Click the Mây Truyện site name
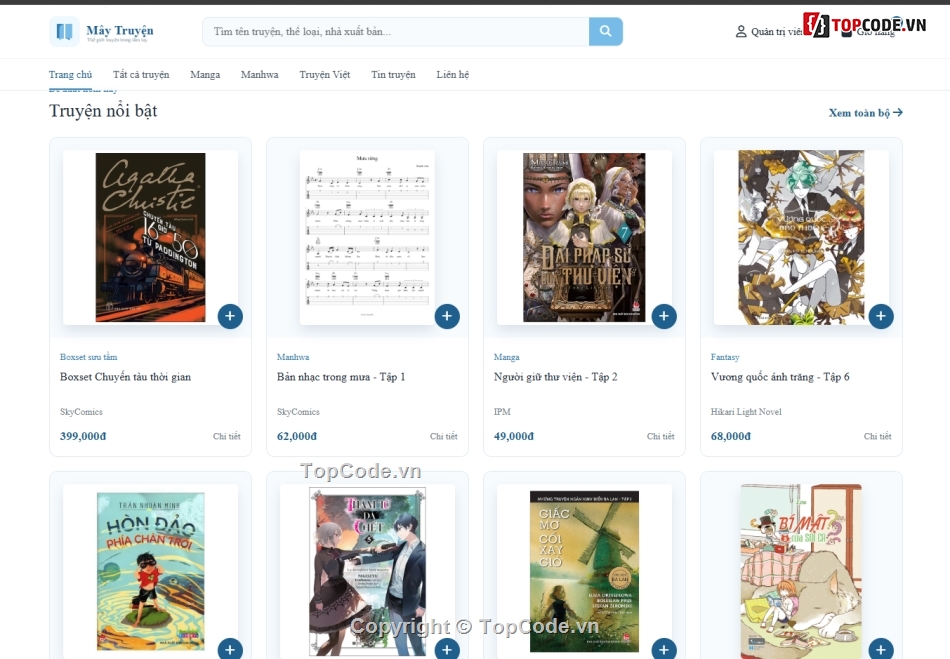The width and height of the screenshot is (950, 659). 120,30
